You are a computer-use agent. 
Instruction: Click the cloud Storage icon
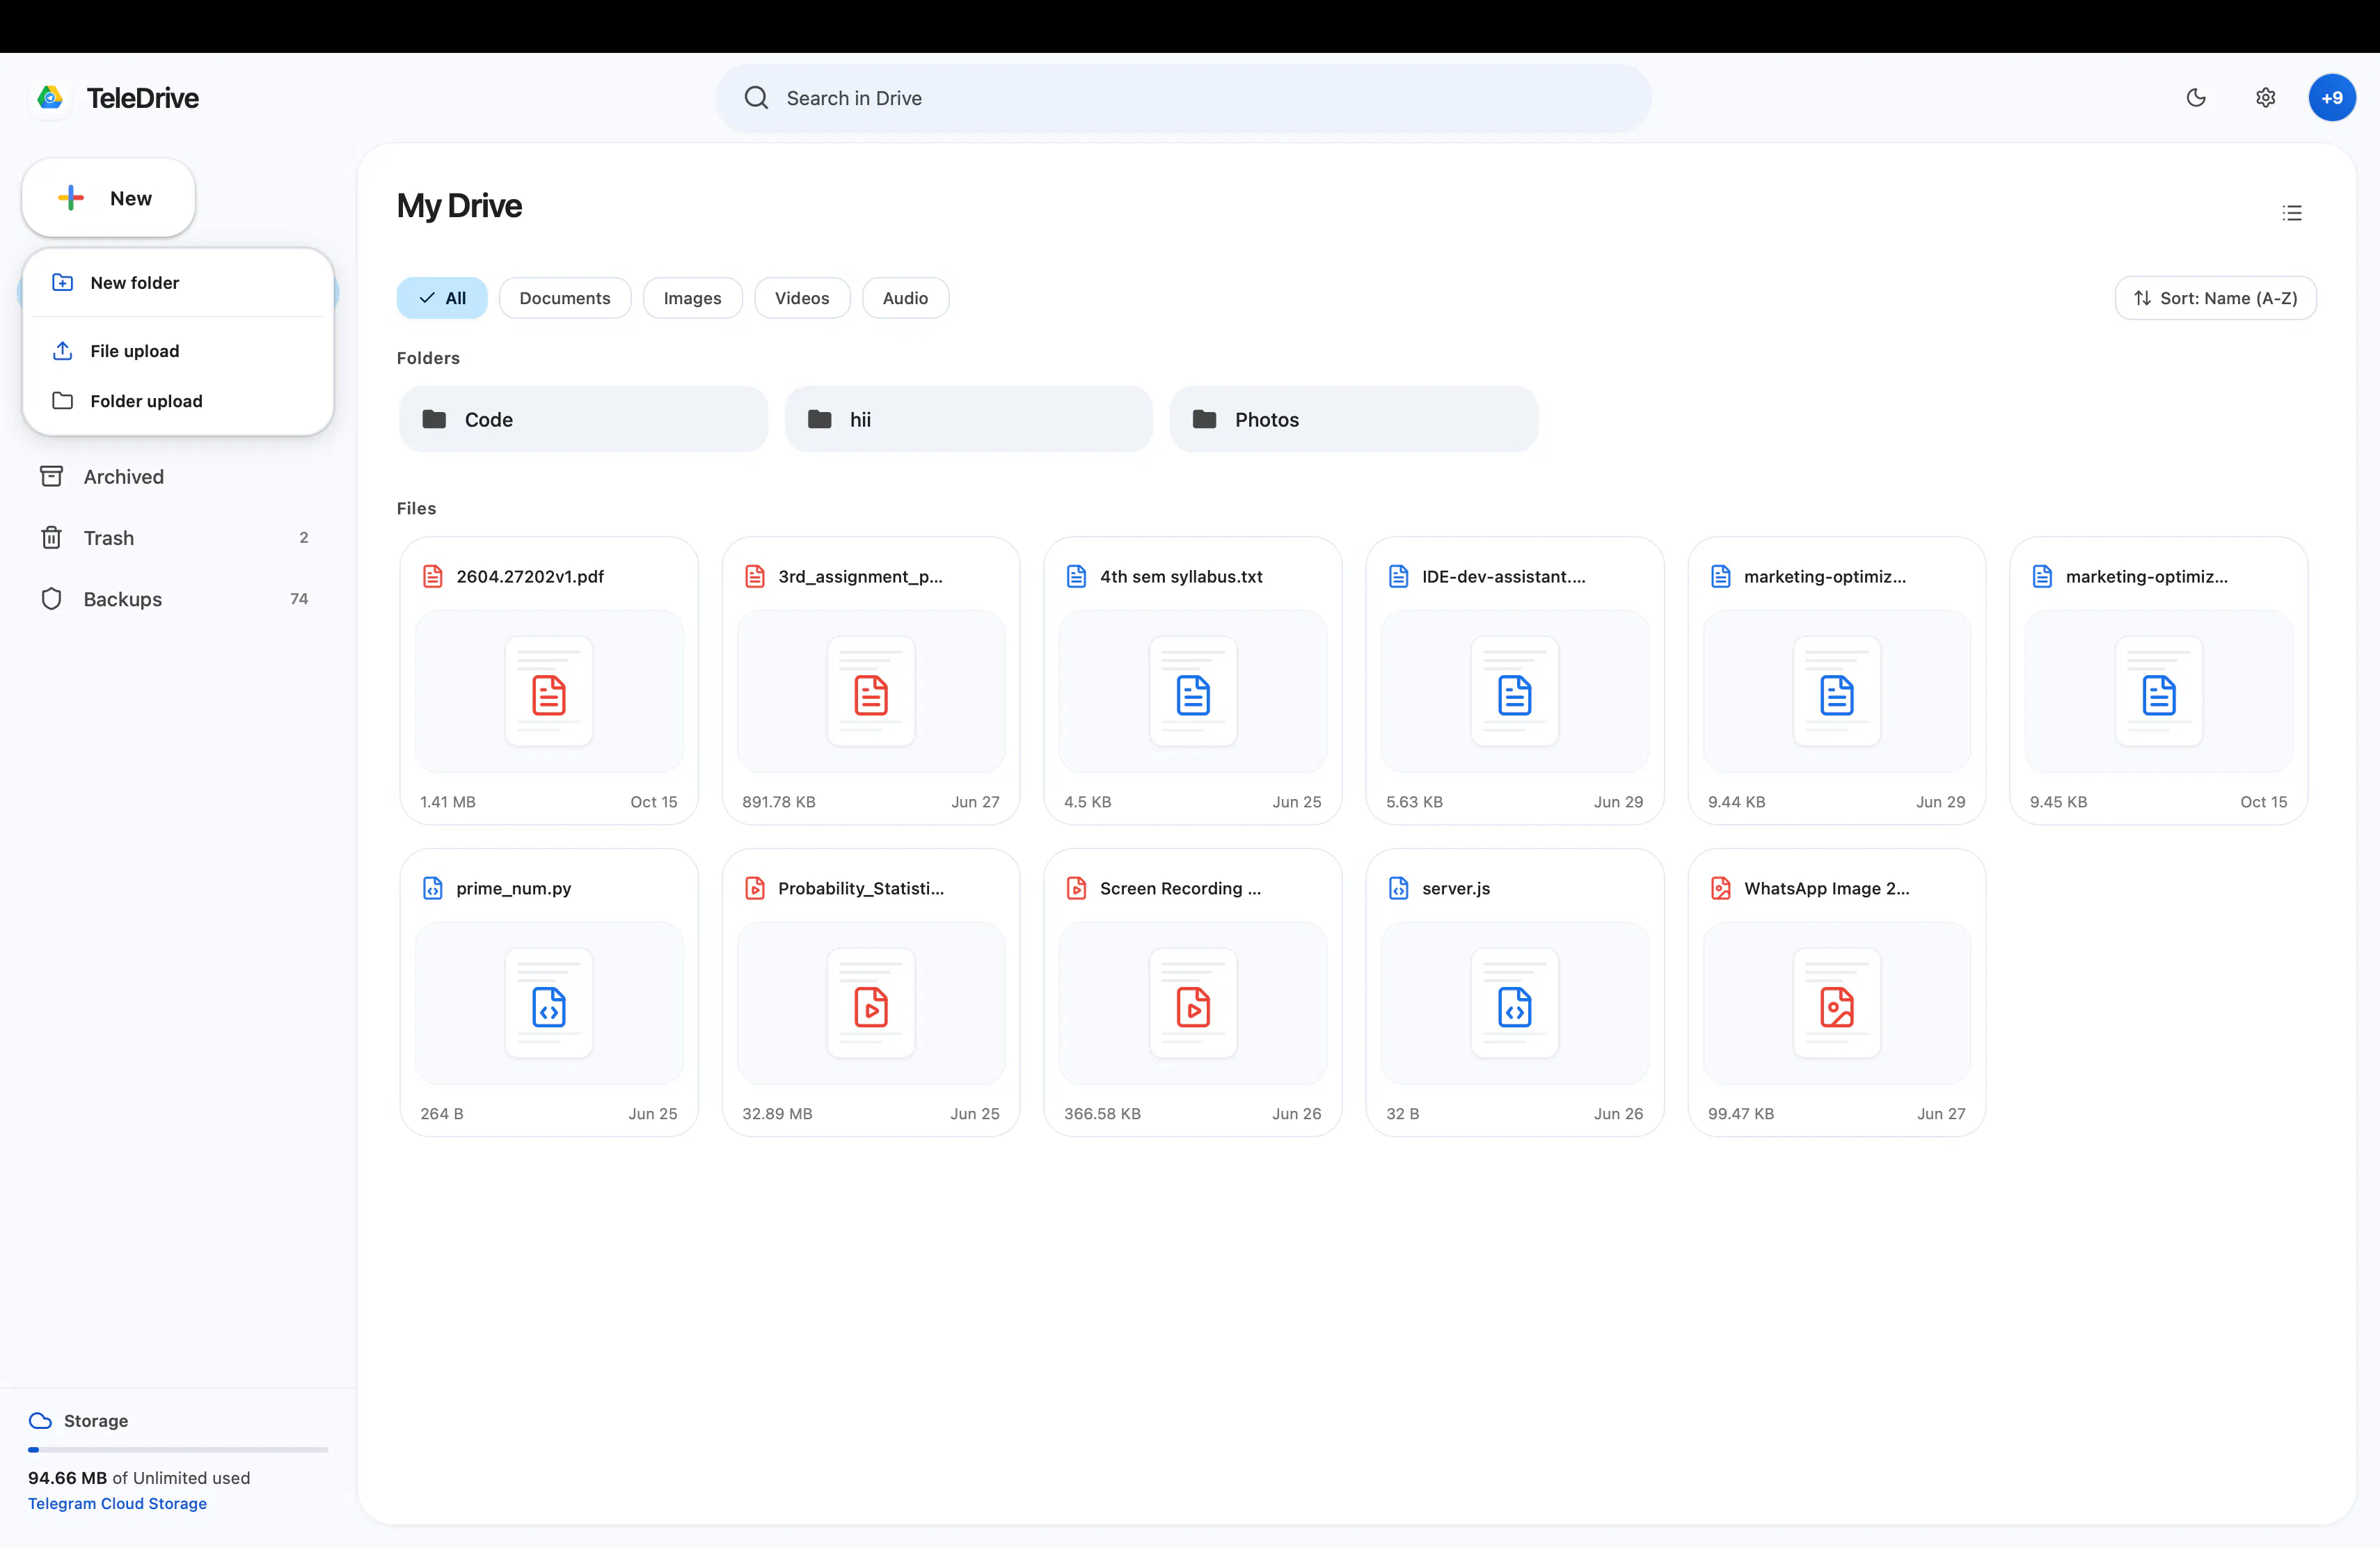40,1421
